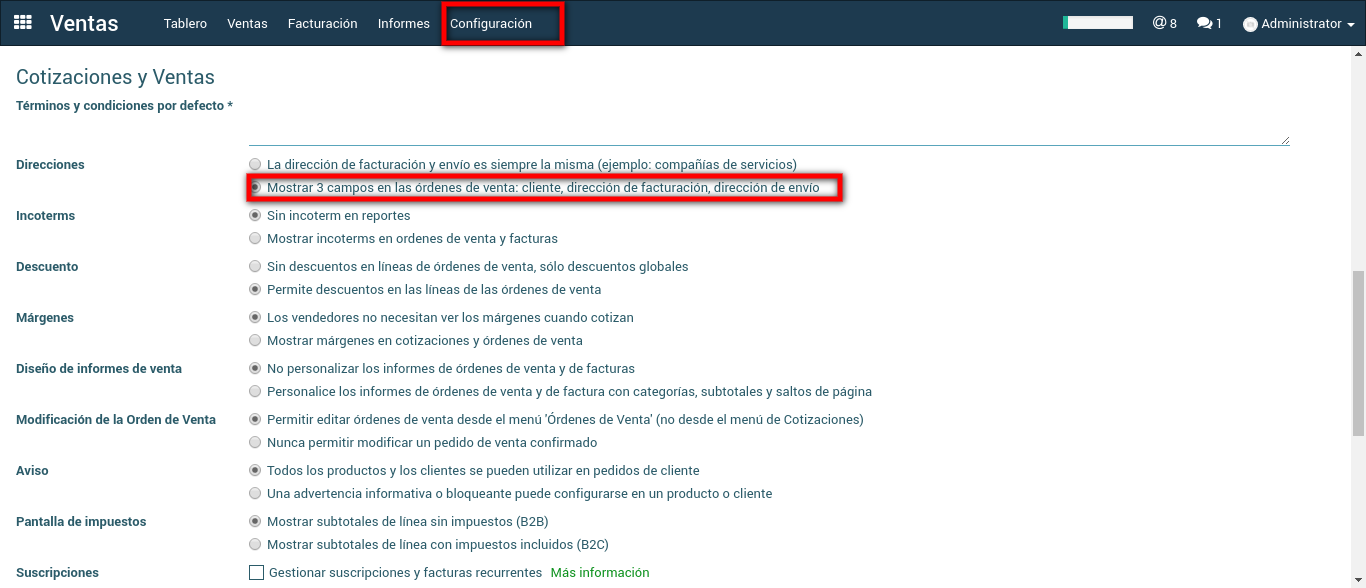Screen dimensions: 1366x588
Task: Click the Ventas app title
Action: pos(84,23)
